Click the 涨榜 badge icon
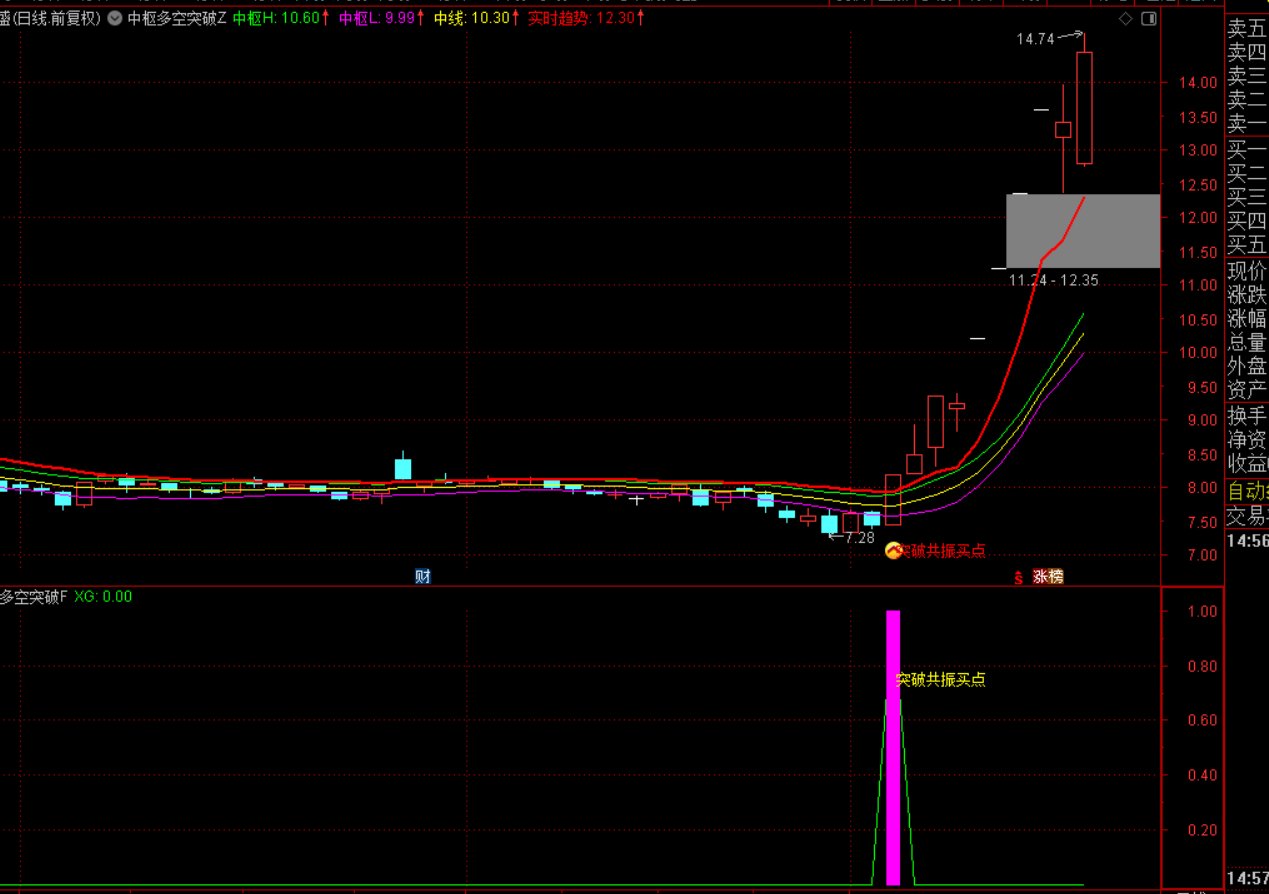The height and width of the screenshot is (894, 1269). pos(1048,576)
